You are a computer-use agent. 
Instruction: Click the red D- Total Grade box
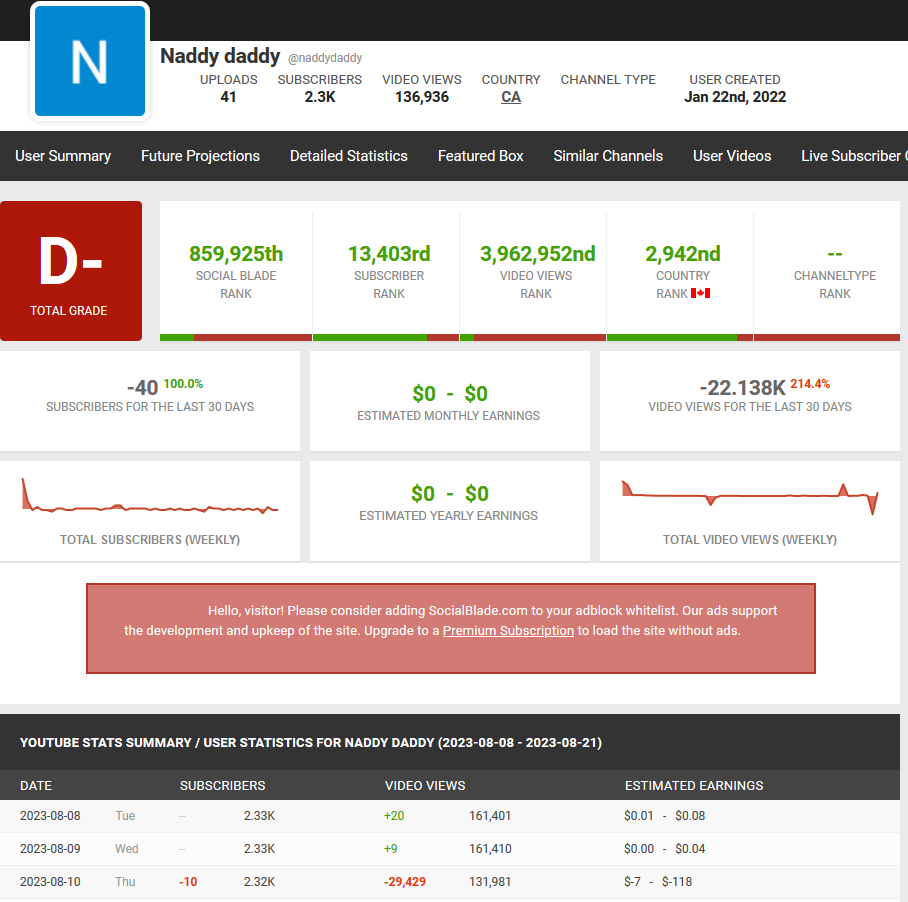pyautogui.click(x=71, y=271)
